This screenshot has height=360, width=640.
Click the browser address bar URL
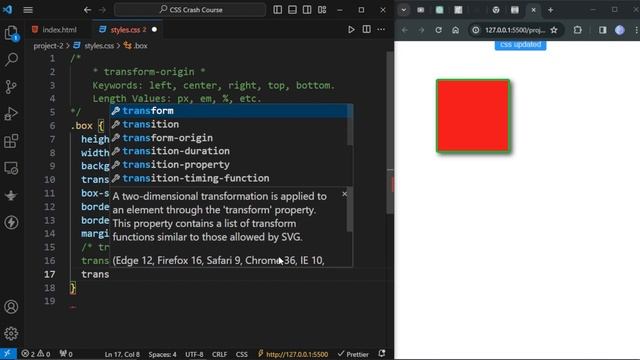[515, 30]
